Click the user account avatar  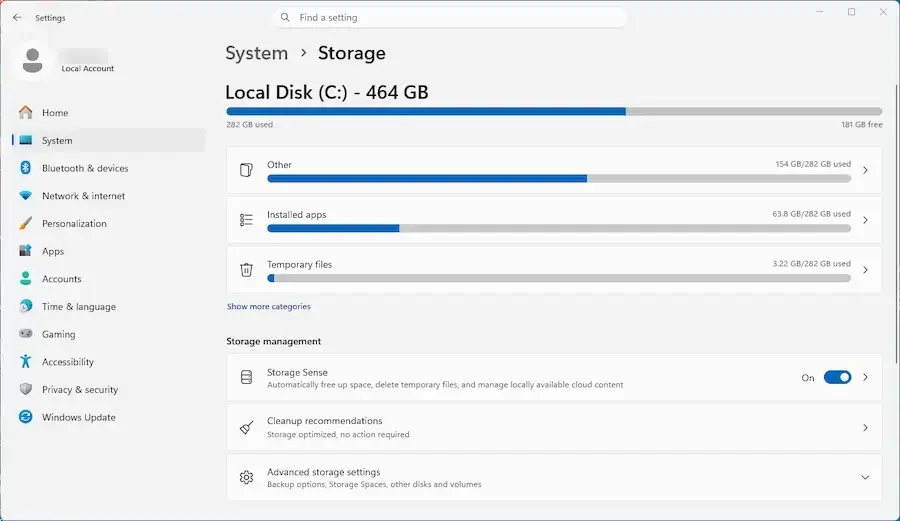click(33, 60)
